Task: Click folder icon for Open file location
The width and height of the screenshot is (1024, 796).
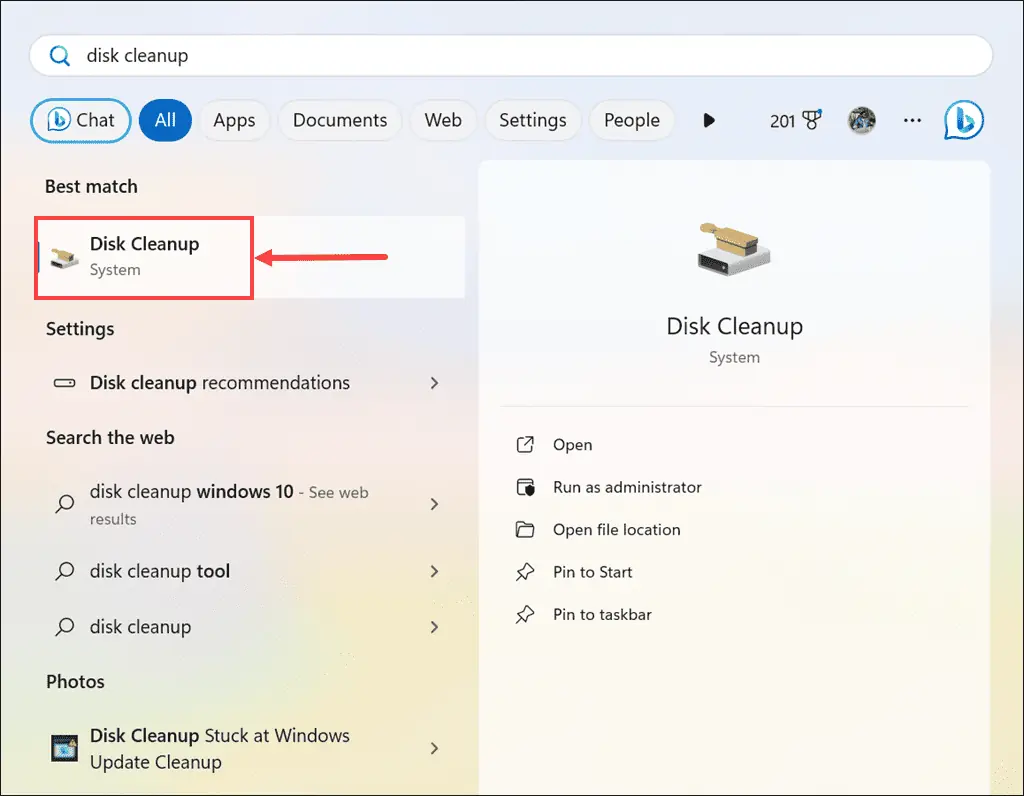Action: pos(525,530)
